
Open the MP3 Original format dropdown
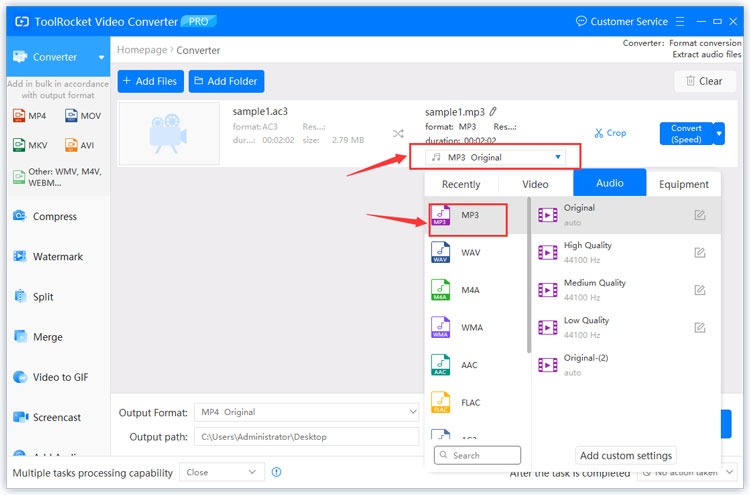495,157
